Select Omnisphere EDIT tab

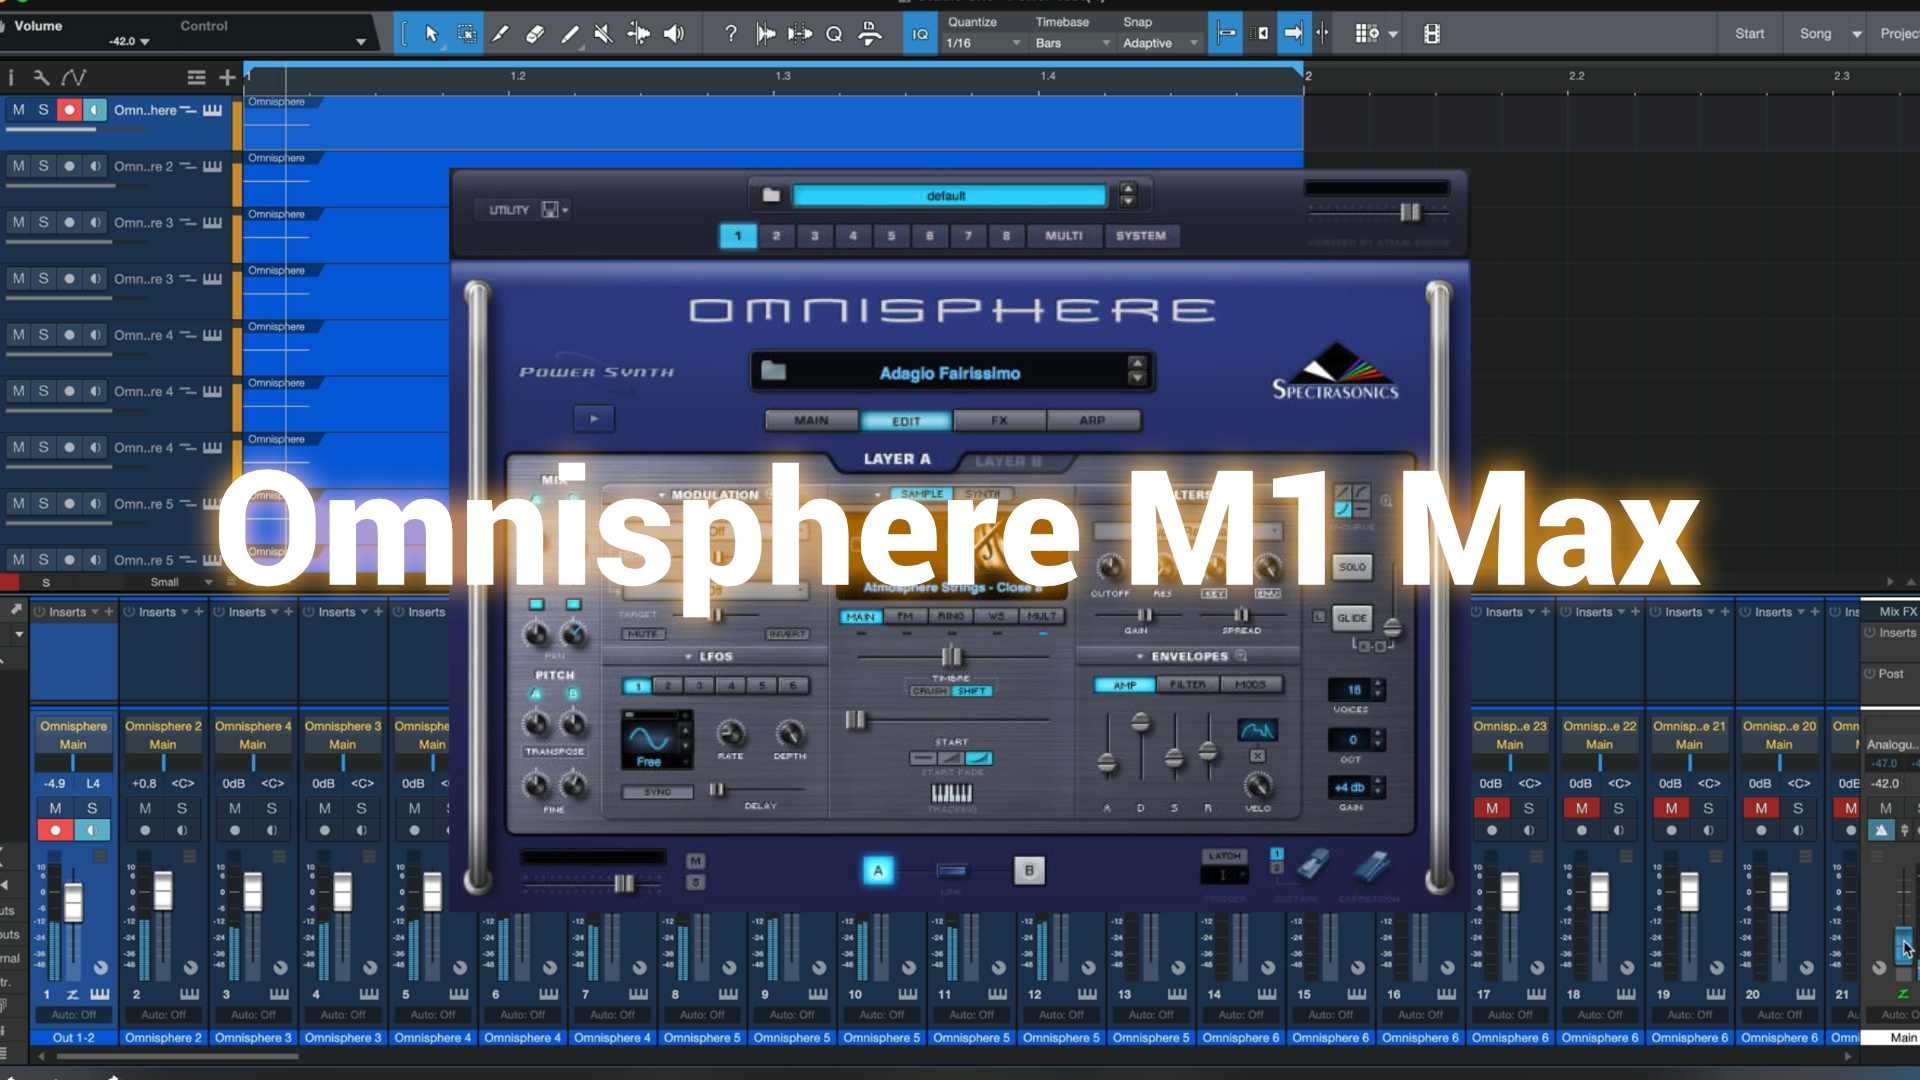906,421
